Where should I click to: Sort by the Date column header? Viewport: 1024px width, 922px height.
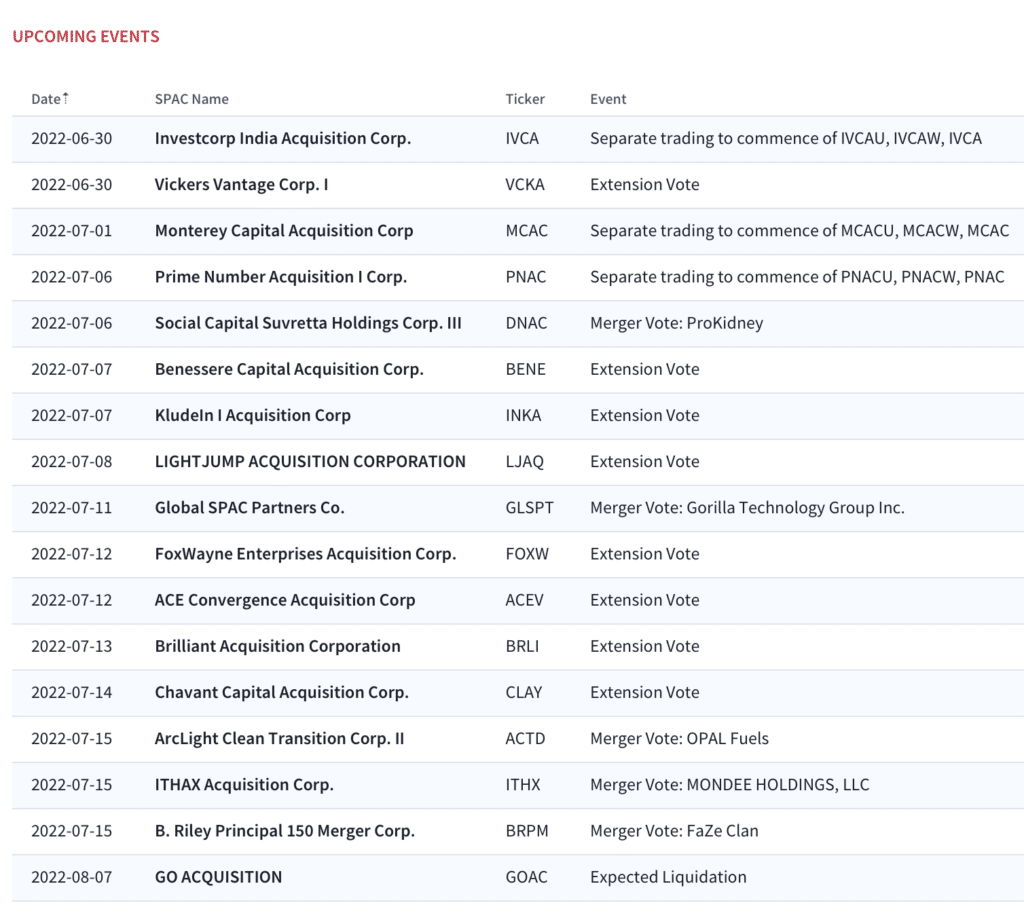(x=50, y=99)
